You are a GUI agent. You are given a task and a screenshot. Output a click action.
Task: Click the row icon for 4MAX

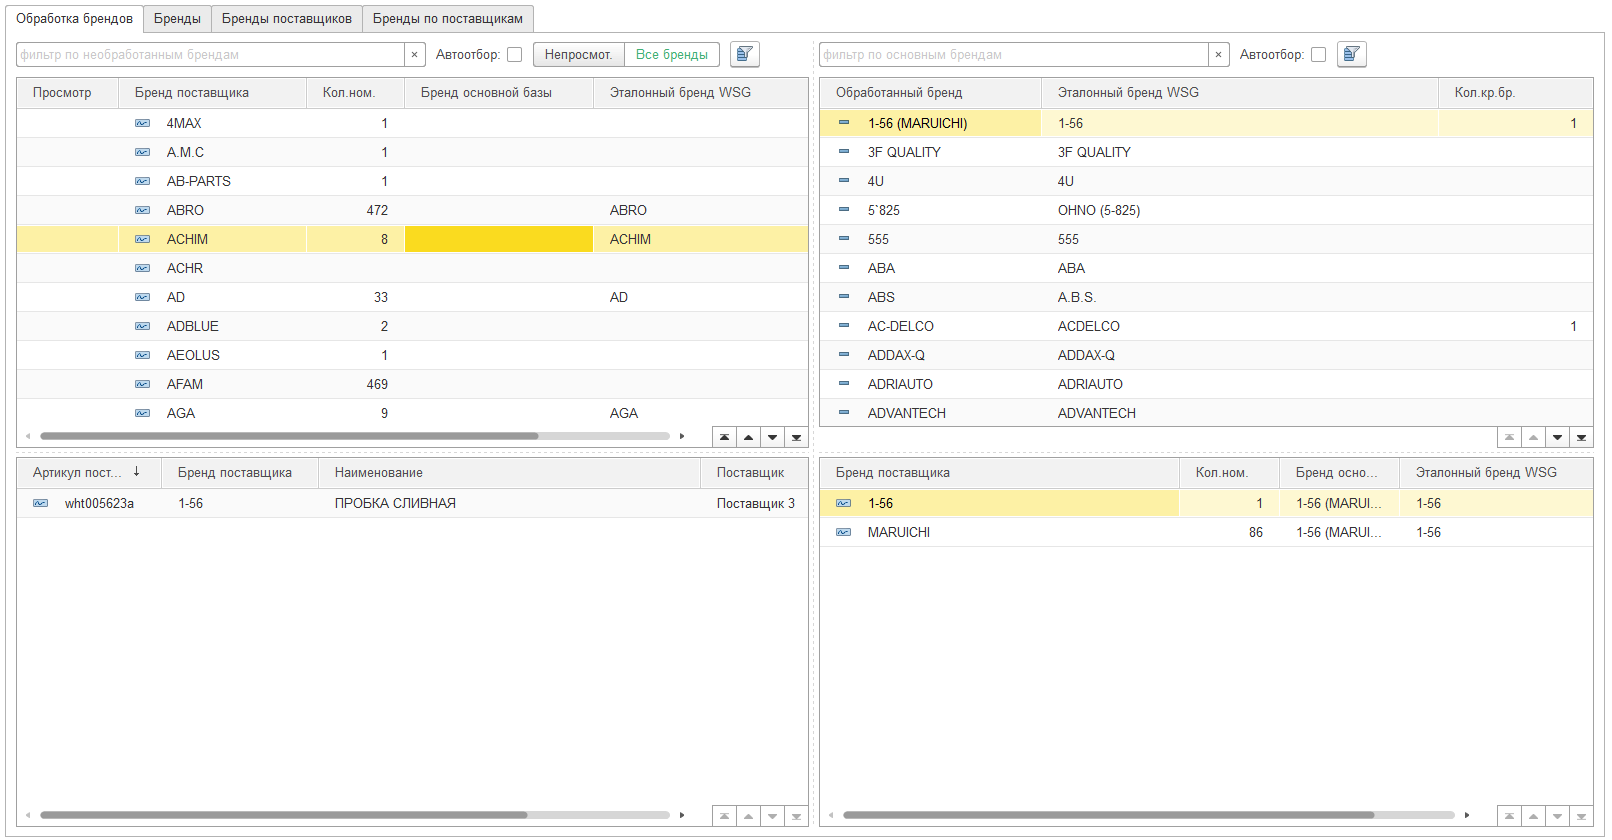143,123
